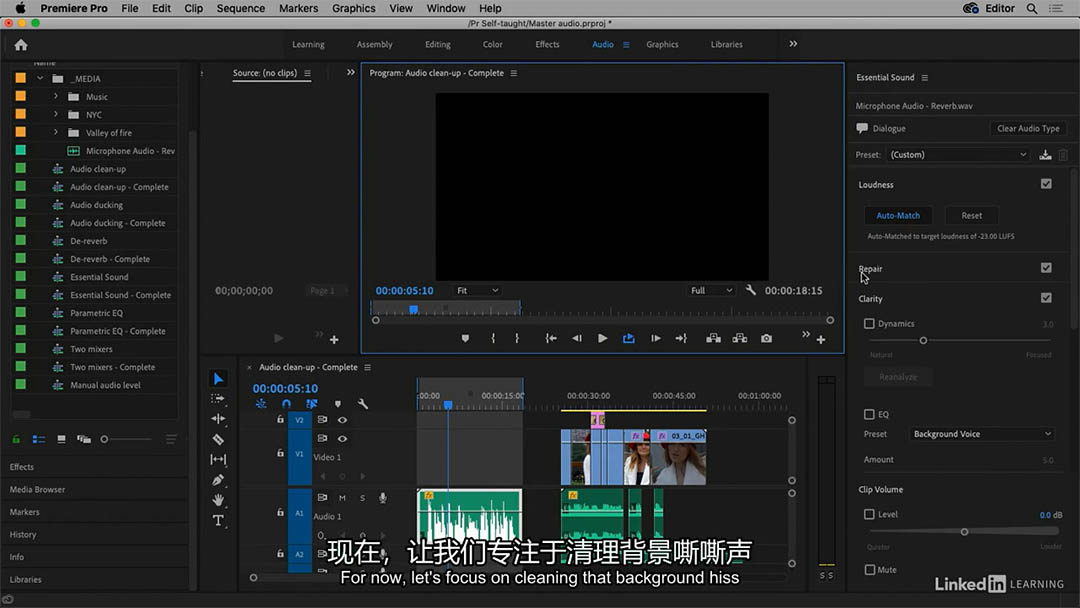Step forward one frame

coord(656,338)
